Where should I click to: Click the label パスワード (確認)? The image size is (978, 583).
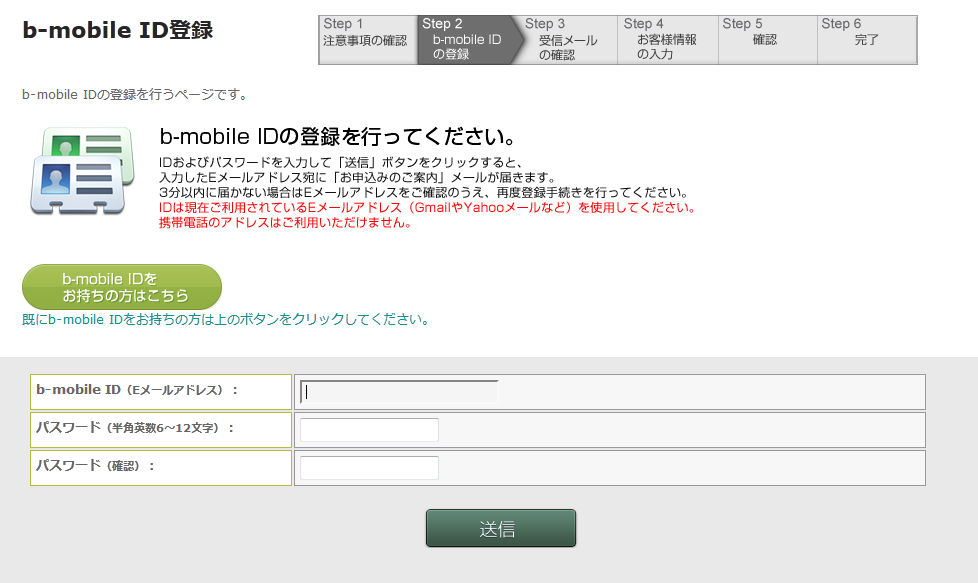(95, 466)
